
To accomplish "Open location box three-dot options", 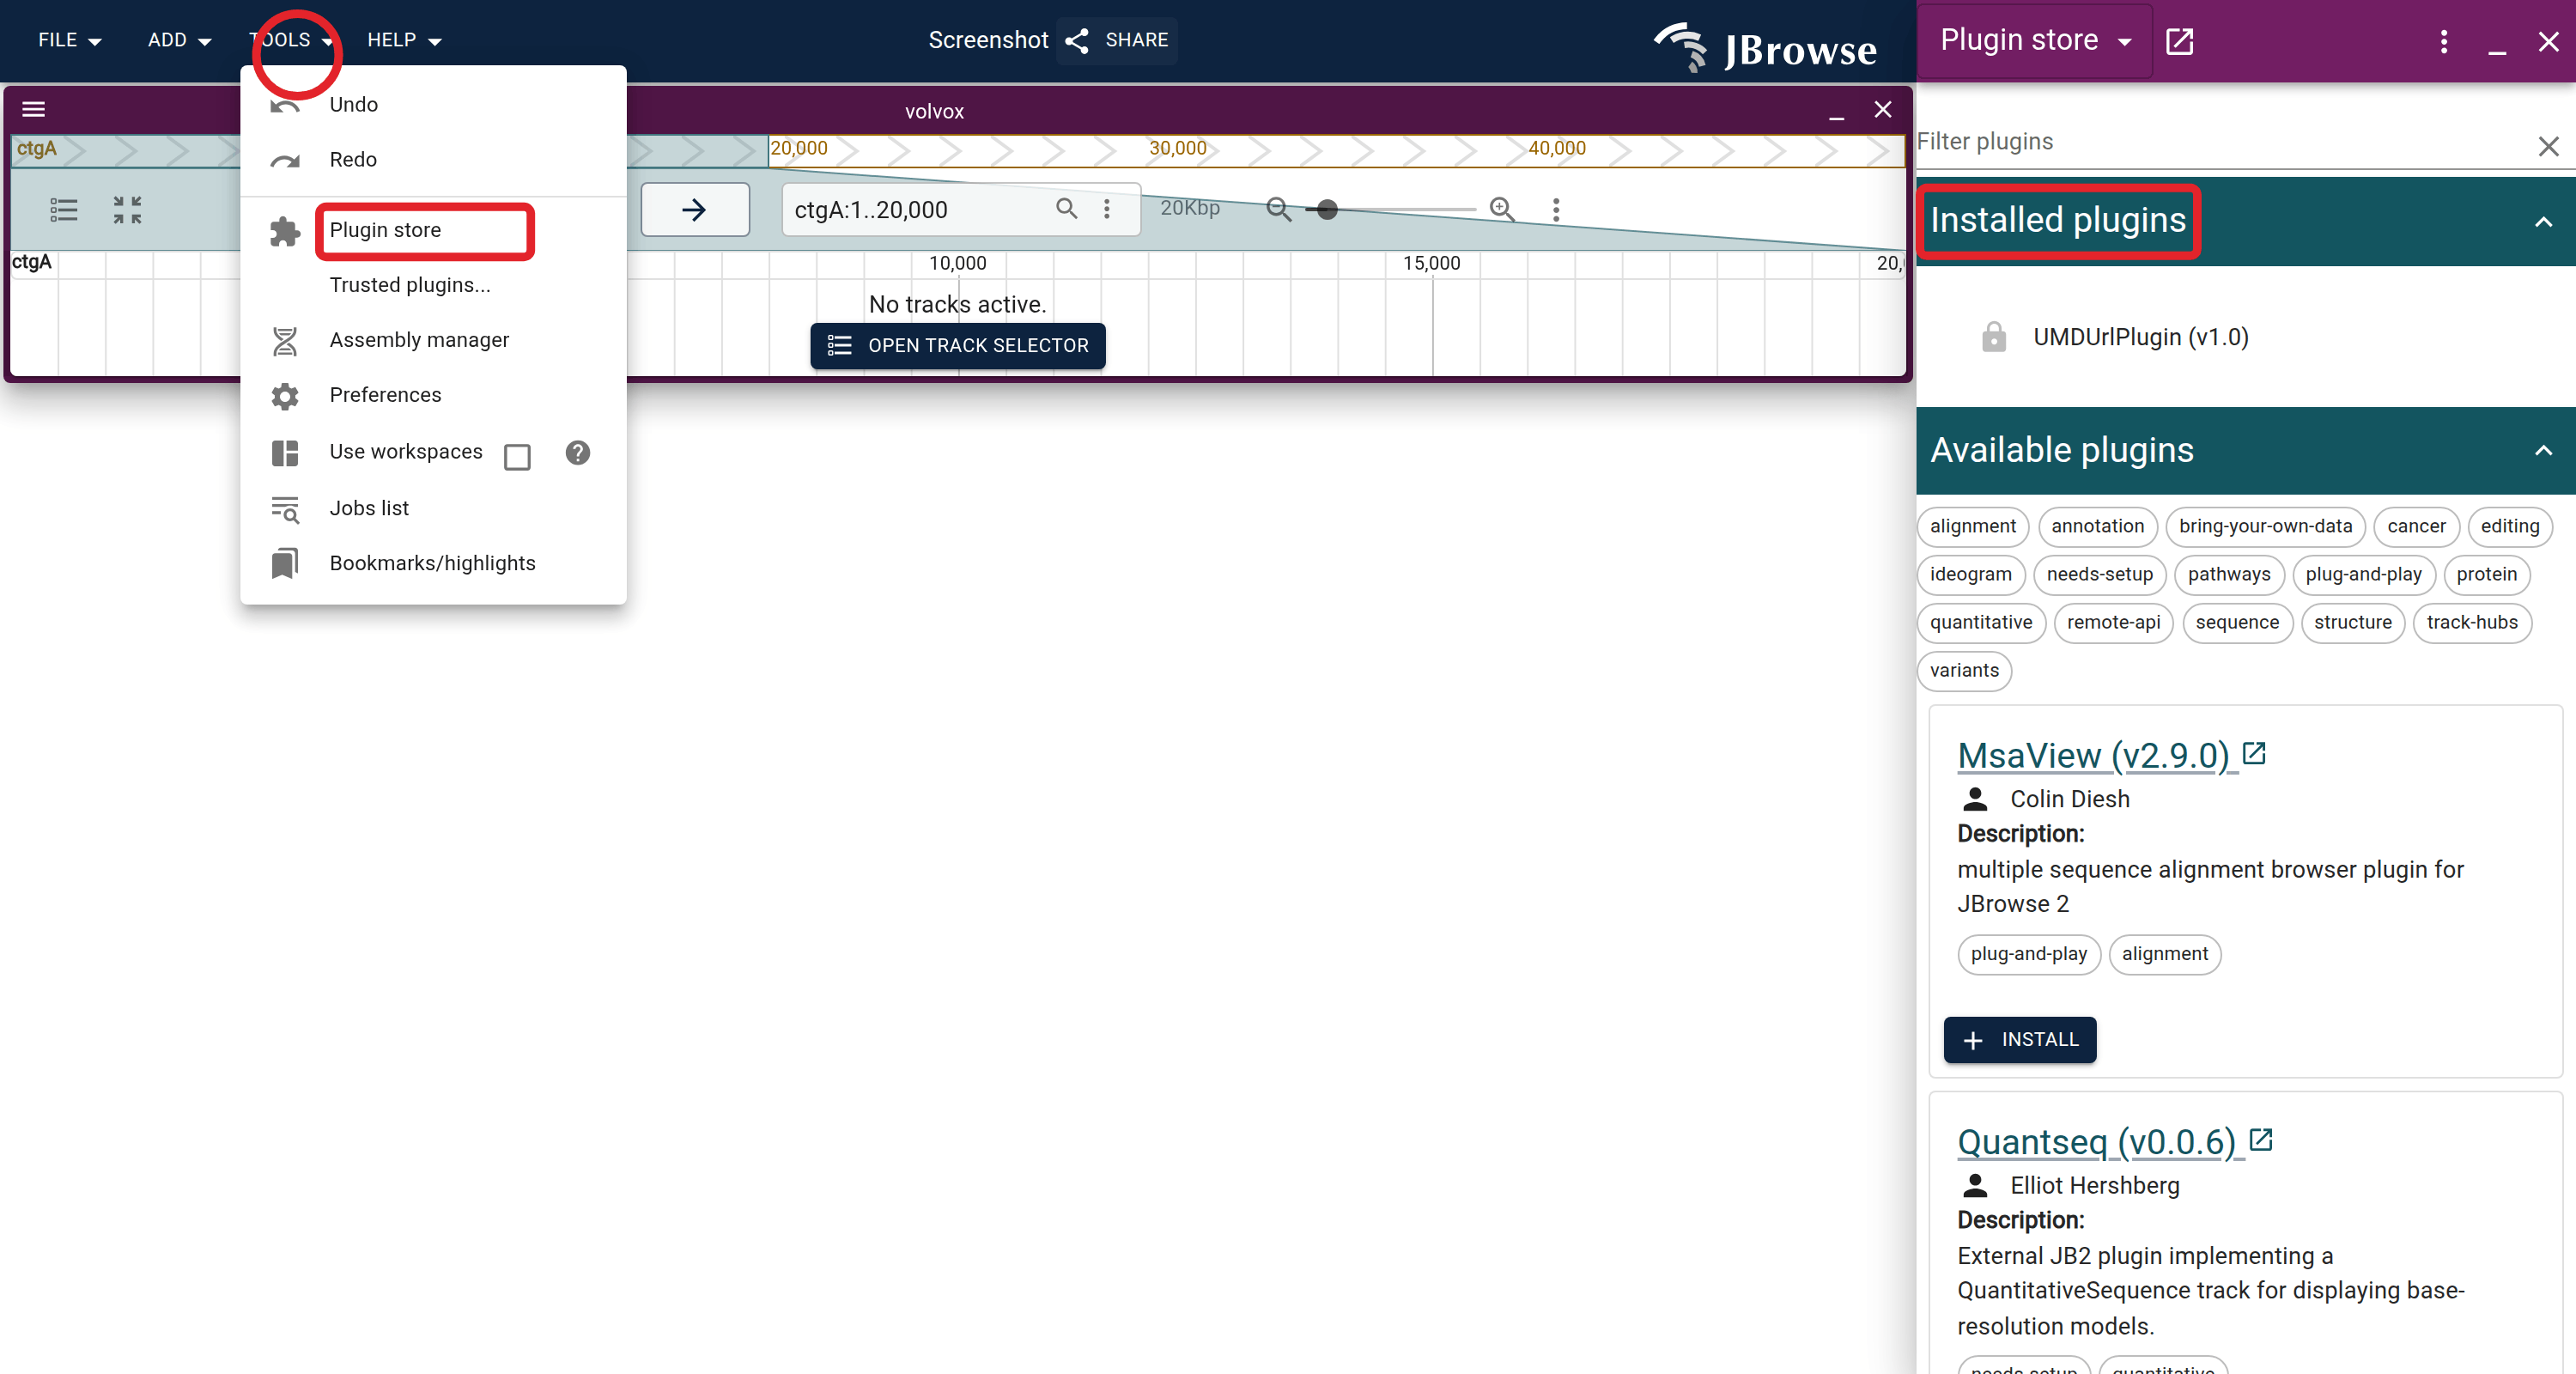I will tap(1107, 208).
